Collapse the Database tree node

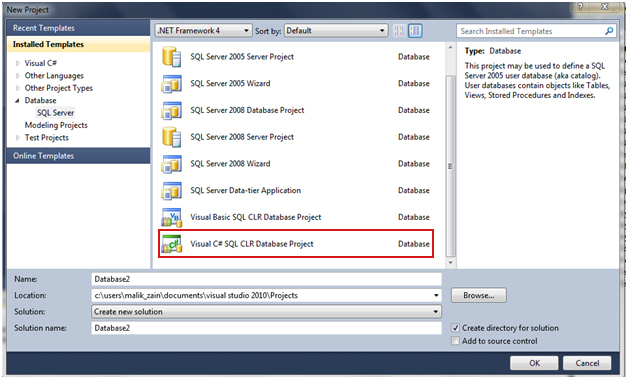(x=18, y=101)
